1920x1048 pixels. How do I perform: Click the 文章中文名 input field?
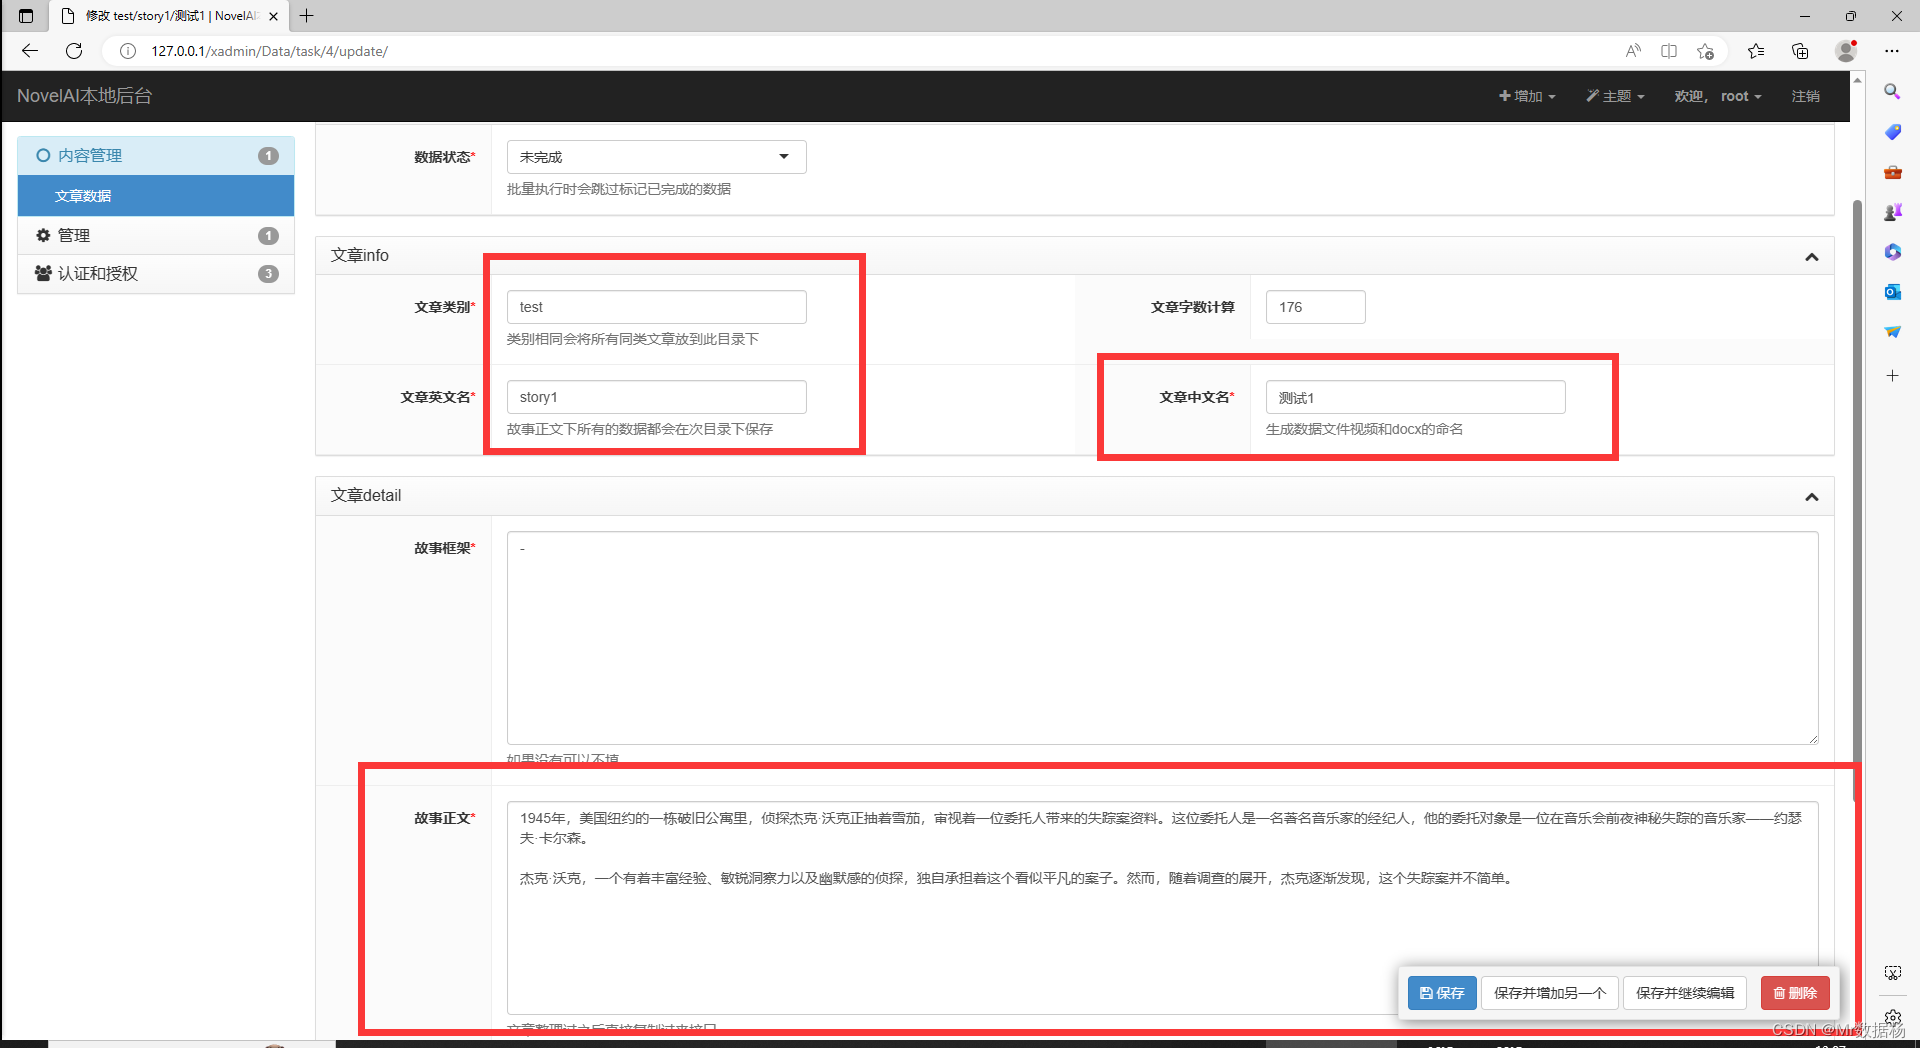pos(1415,397)
